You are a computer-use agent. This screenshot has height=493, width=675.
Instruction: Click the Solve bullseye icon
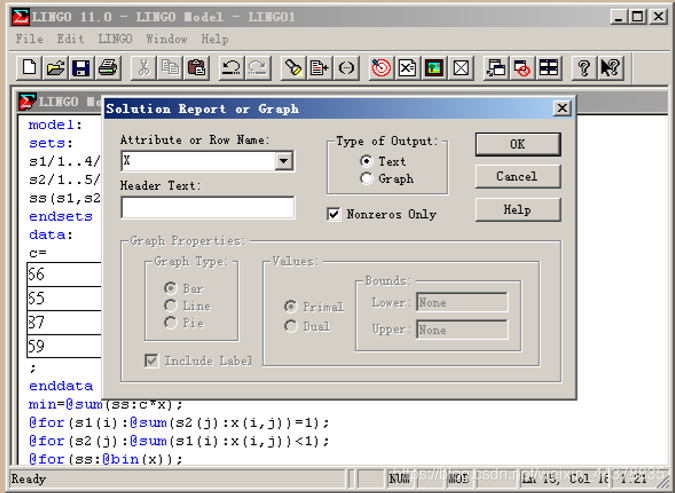(381, 68)
